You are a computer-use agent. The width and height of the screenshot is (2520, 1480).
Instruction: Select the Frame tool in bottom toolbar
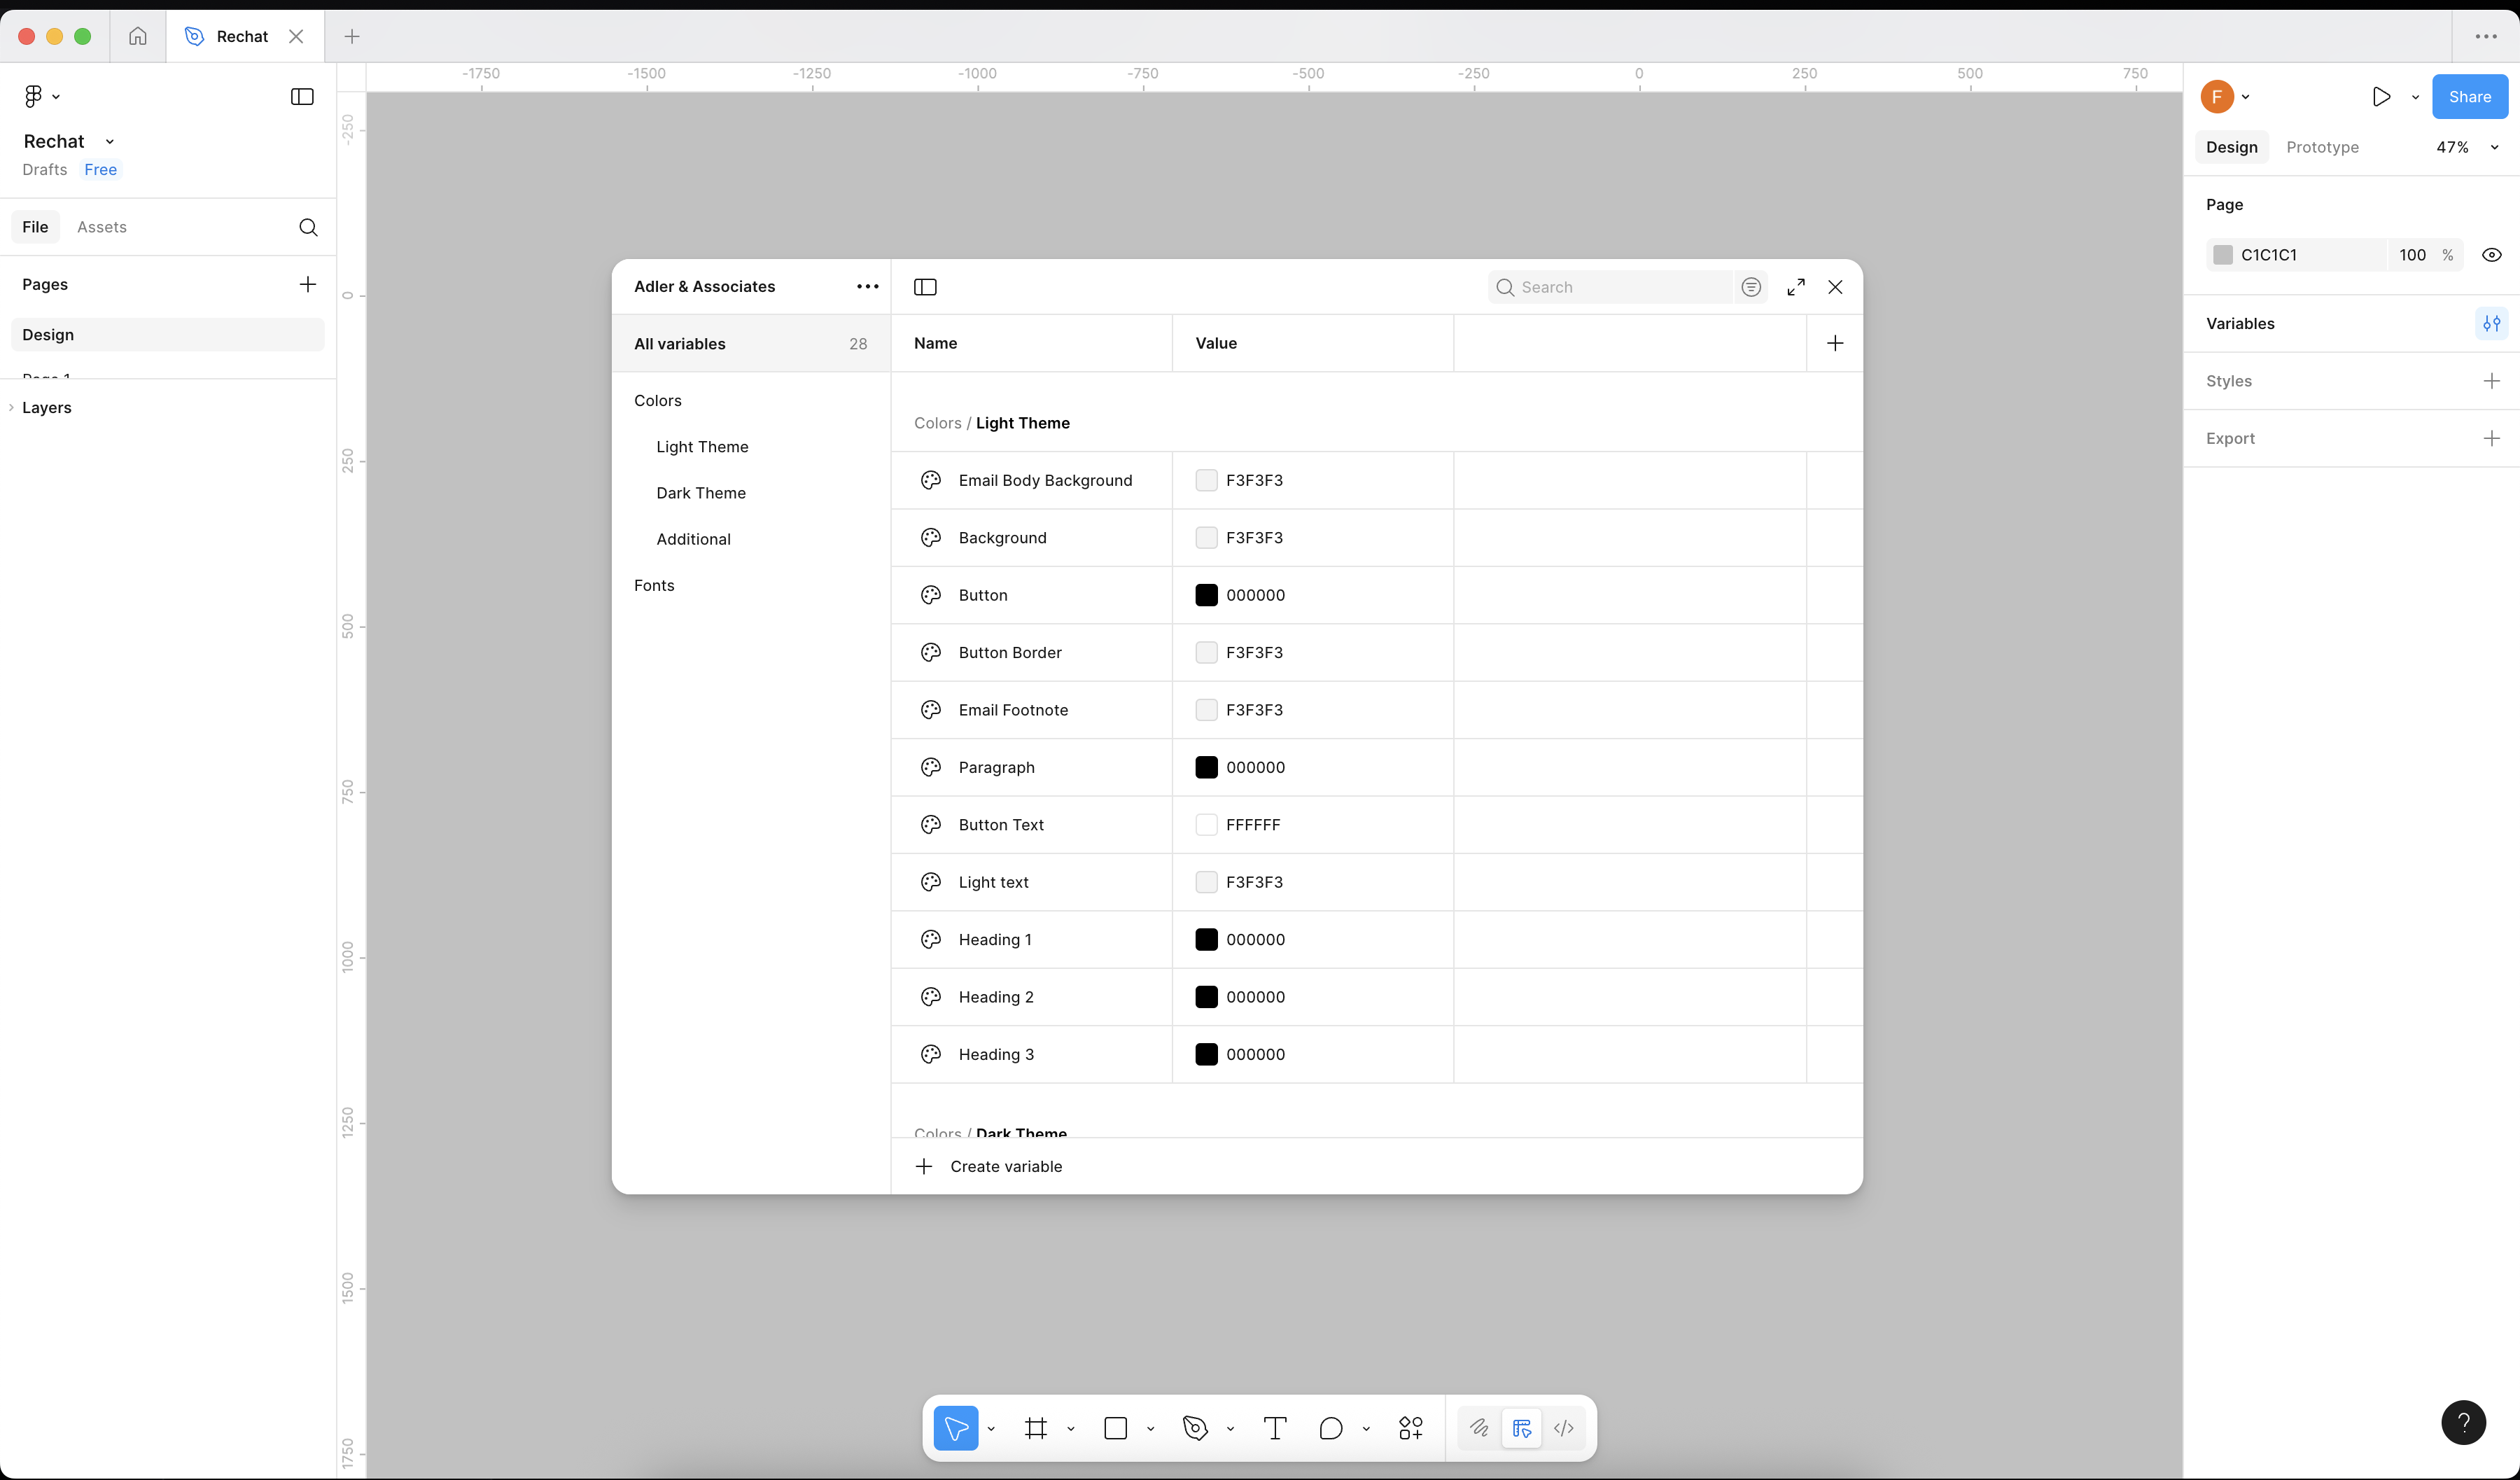1036,1428
